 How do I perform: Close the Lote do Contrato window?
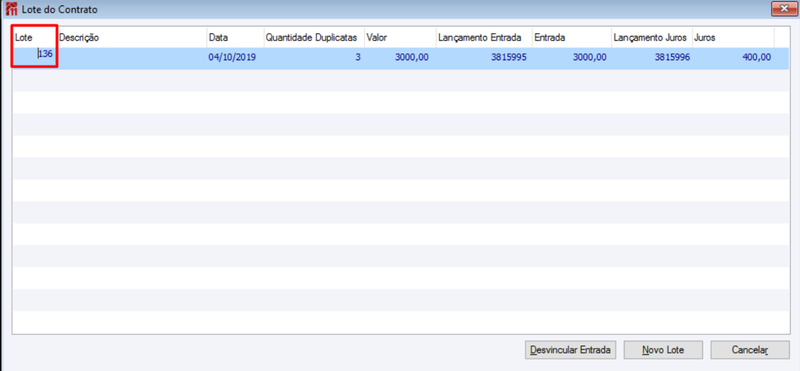(x=781, y=8)
